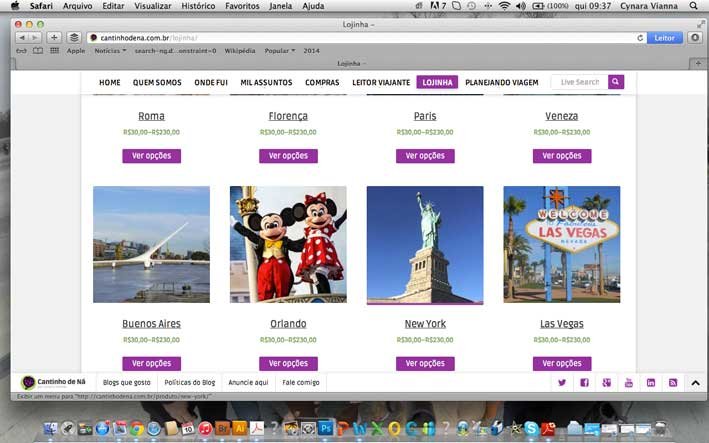Click the Spotlight search icon in menu bar
This screenshot has width=709, height=443.
tap(693, 6)
